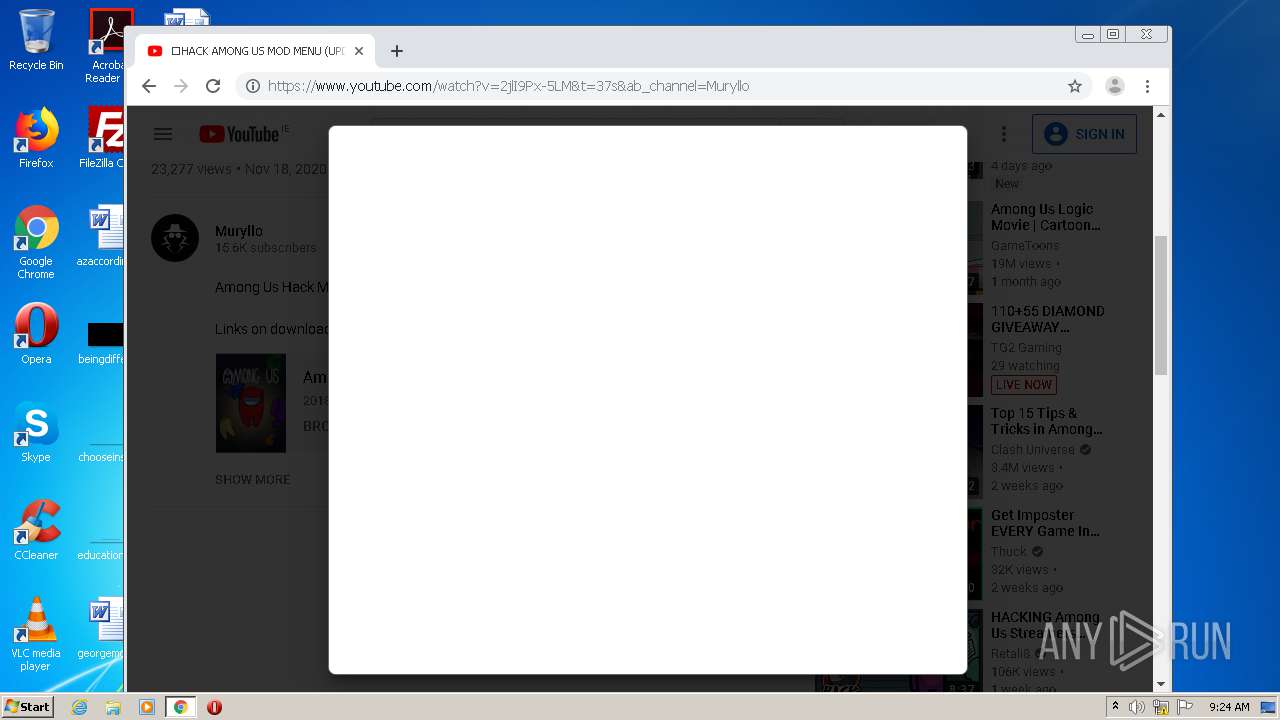Click the GameToons channel name
Image resolution: width=1280 pixels, height=720 pixels.
[1025, 245]
